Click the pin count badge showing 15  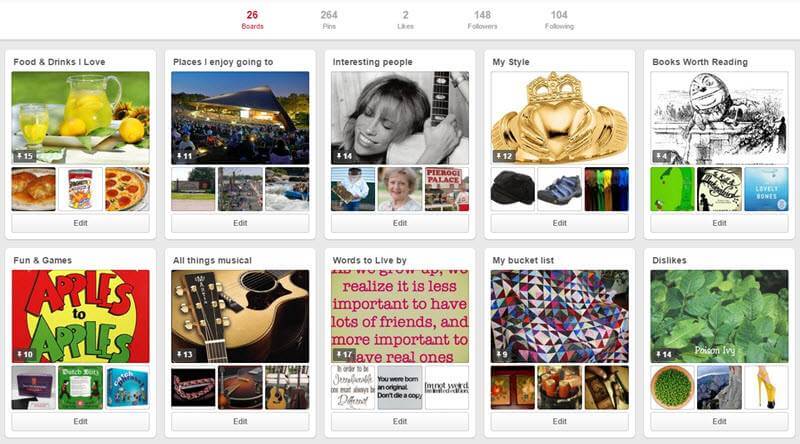pyautogui.click(x=24, y=156)
